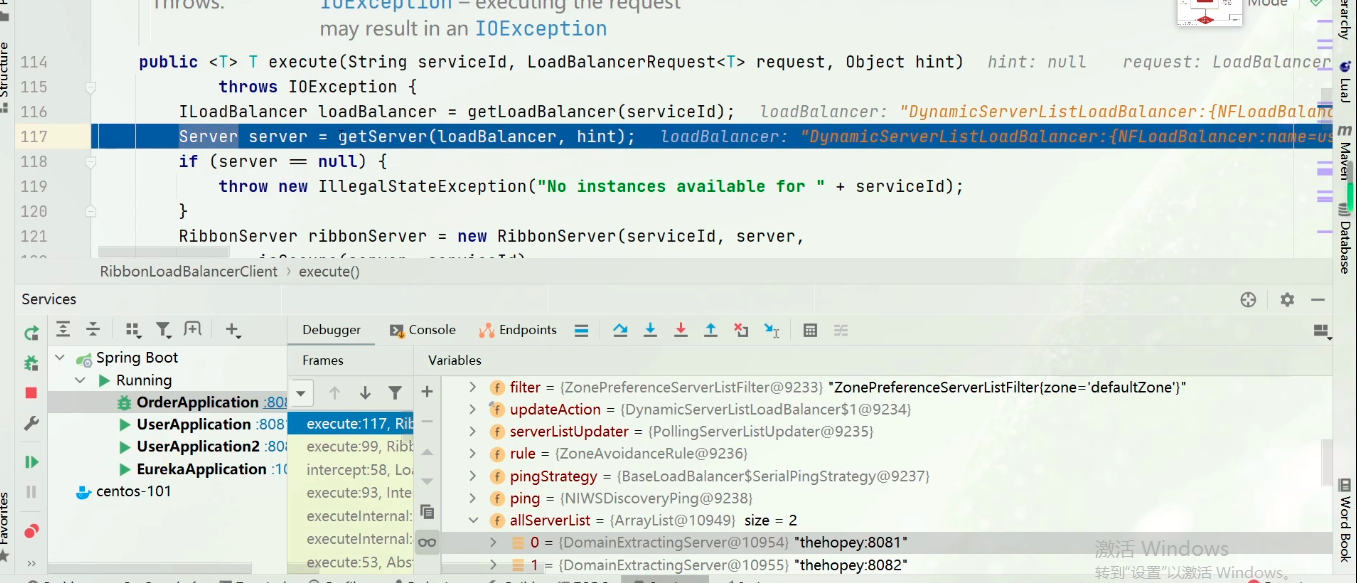The width and height of the screenshot is (1357, 583).
Task: Select the execute:93 stack frame
Action: [x=350, y=493]
